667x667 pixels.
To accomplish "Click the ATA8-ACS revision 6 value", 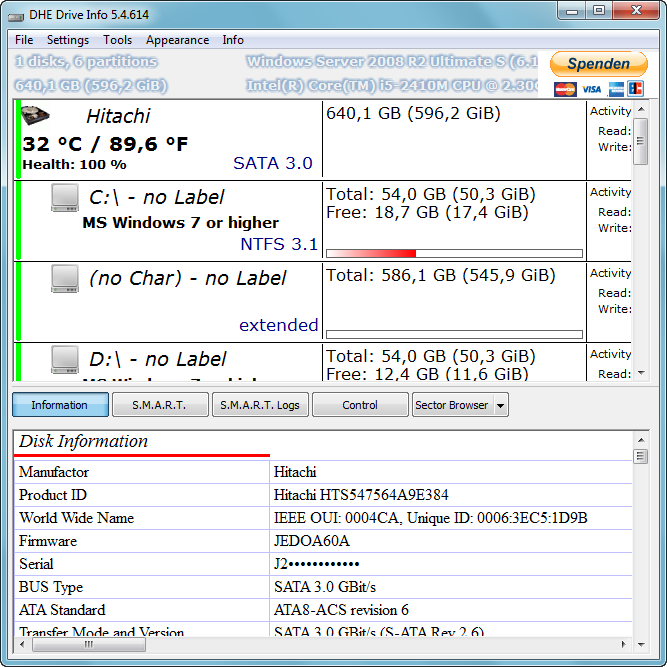I will tap(341, 610).
